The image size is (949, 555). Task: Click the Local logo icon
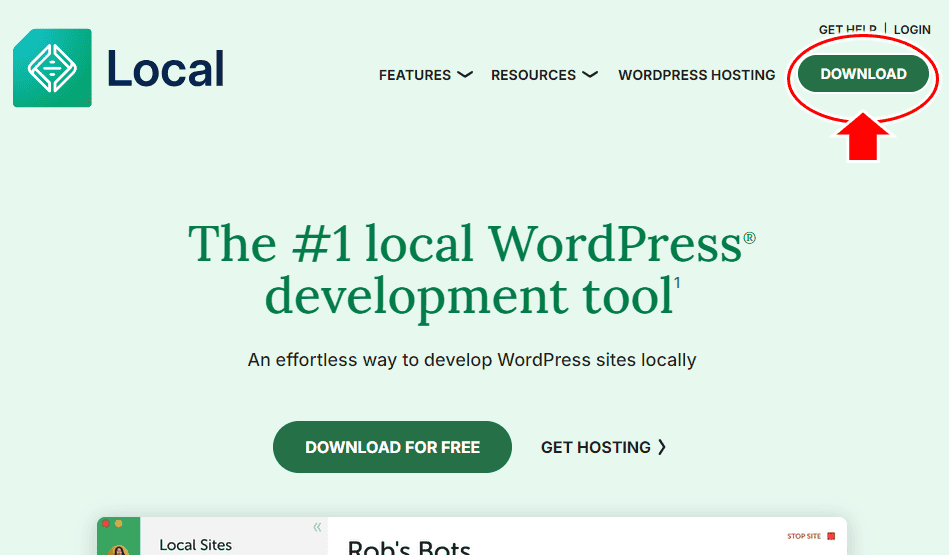52,68
